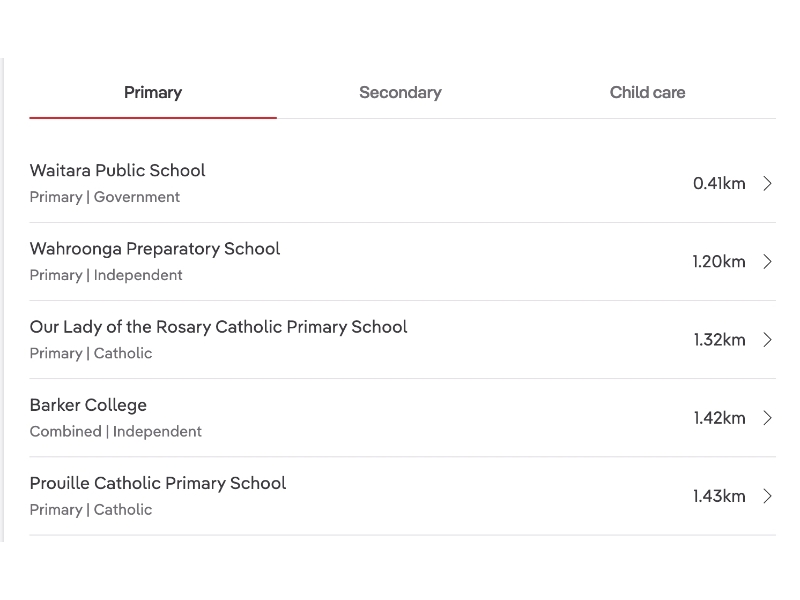Switch to the Secondary tab

[x=400, y=93]
